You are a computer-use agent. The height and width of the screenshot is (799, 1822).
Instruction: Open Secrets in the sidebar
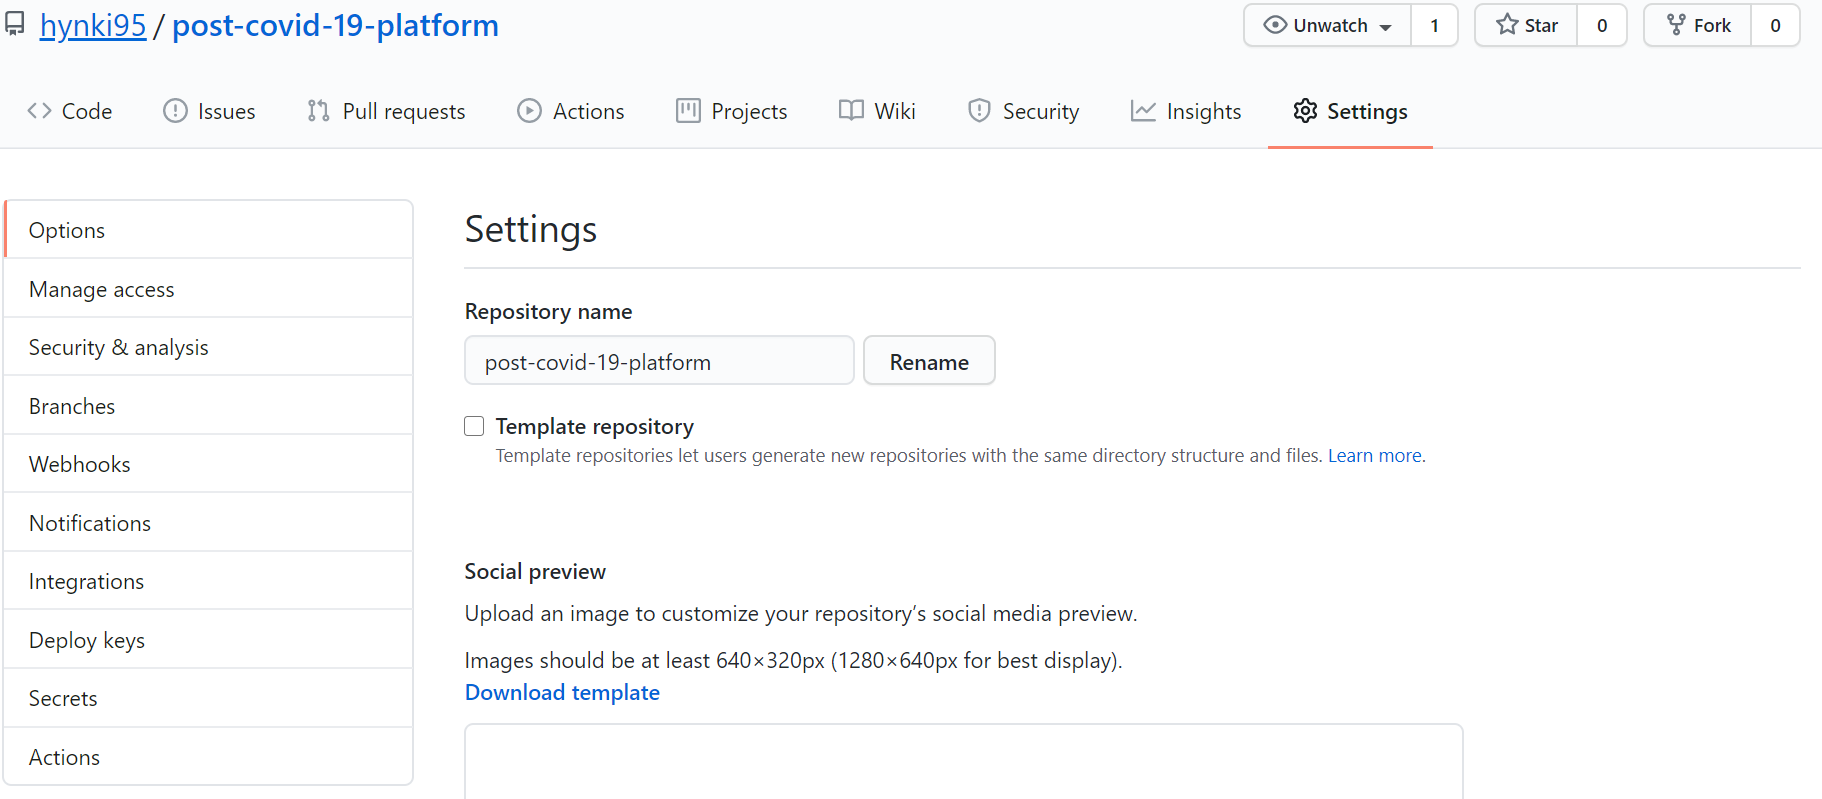[x=208, y=698]
